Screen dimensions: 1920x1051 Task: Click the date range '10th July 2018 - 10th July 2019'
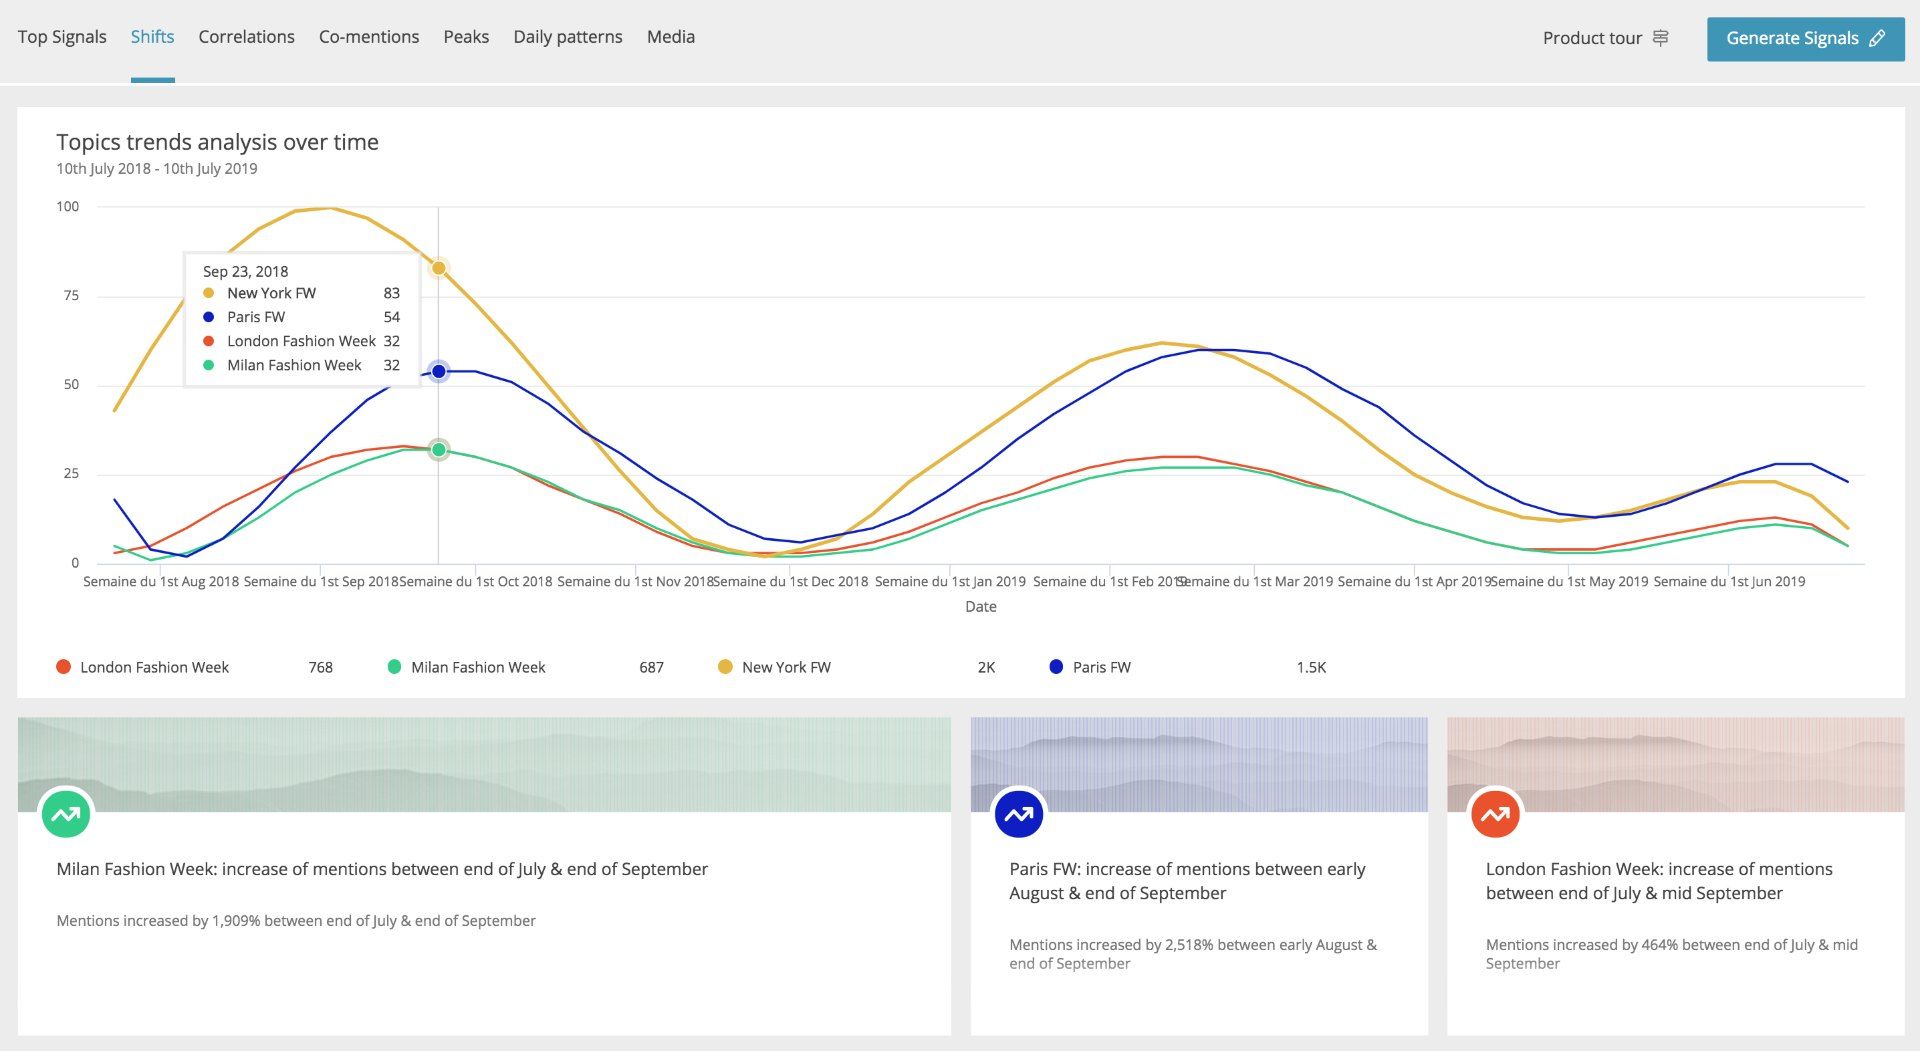(157, 169)
